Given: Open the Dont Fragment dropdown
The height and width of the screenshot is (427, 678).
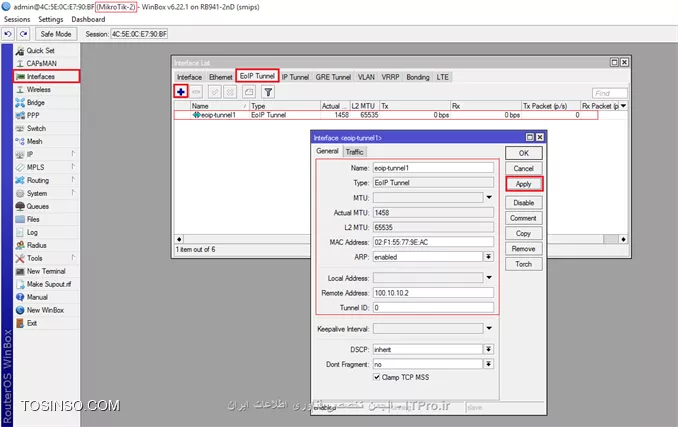Looking at the screenshot, I should click(489, 364).
